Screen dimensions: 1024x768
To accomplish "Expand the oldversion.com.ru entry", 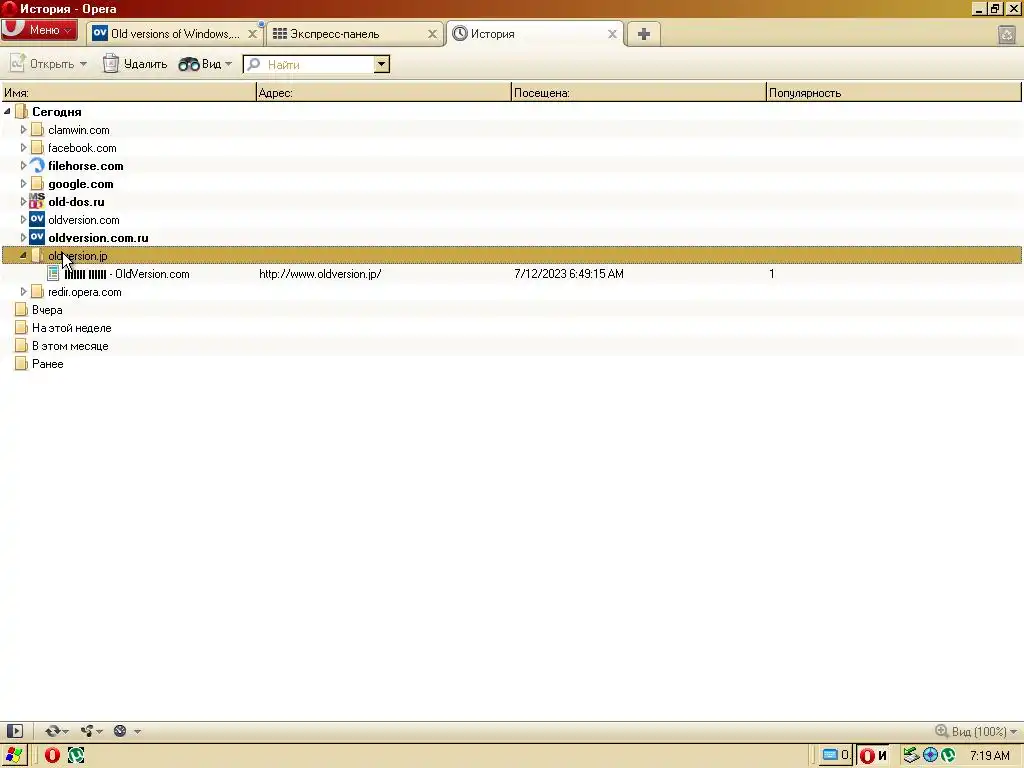I will coord(23,238).
